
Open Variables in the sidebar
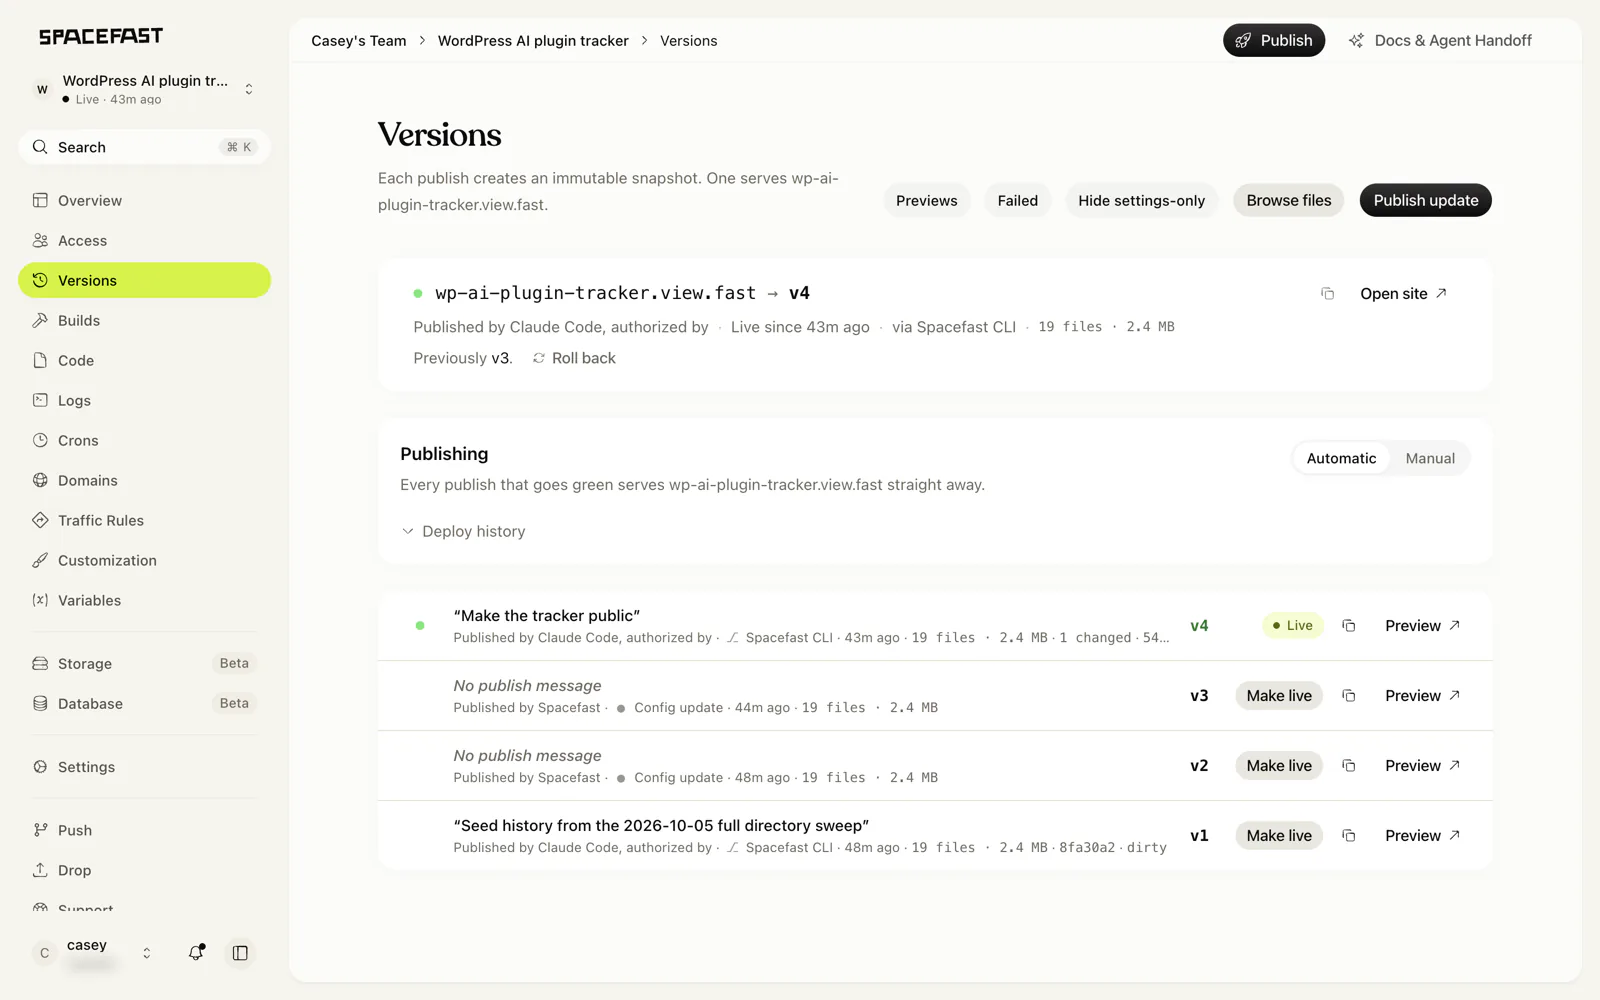tap(144, 600)
